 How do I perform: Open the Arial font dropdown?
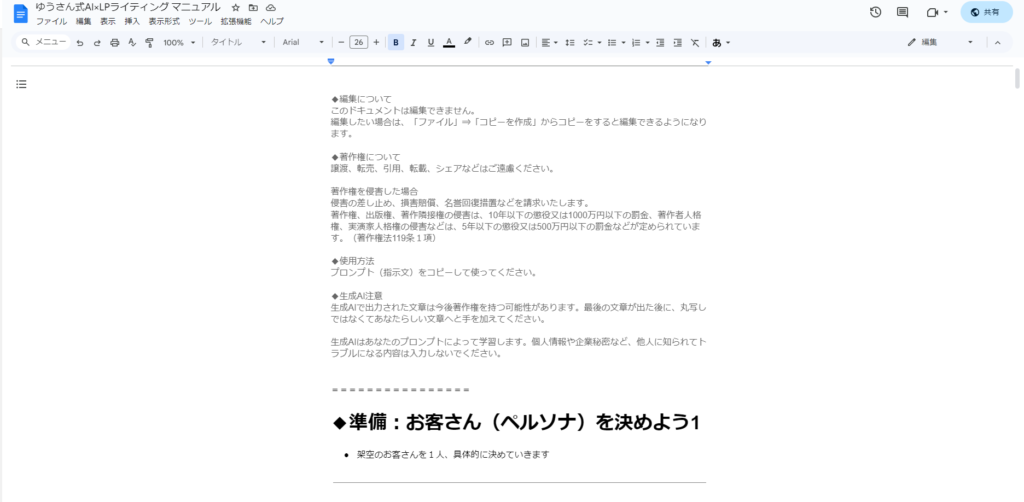point(303,43)
